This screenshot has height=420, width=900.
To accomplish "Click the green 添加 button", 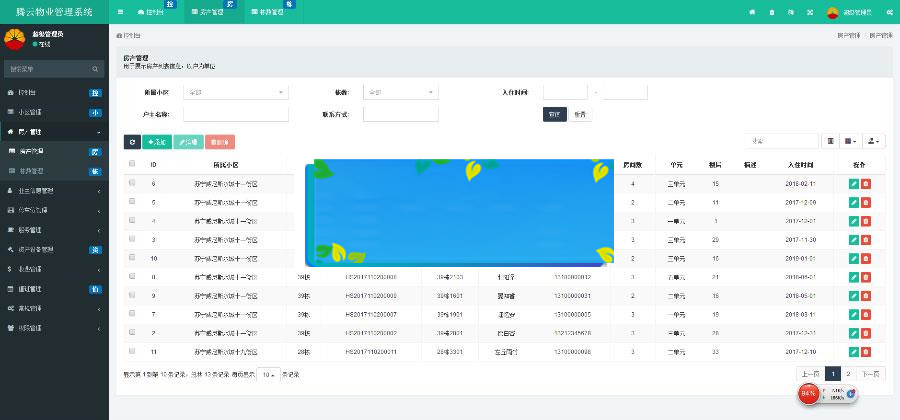I will (155, 142).
